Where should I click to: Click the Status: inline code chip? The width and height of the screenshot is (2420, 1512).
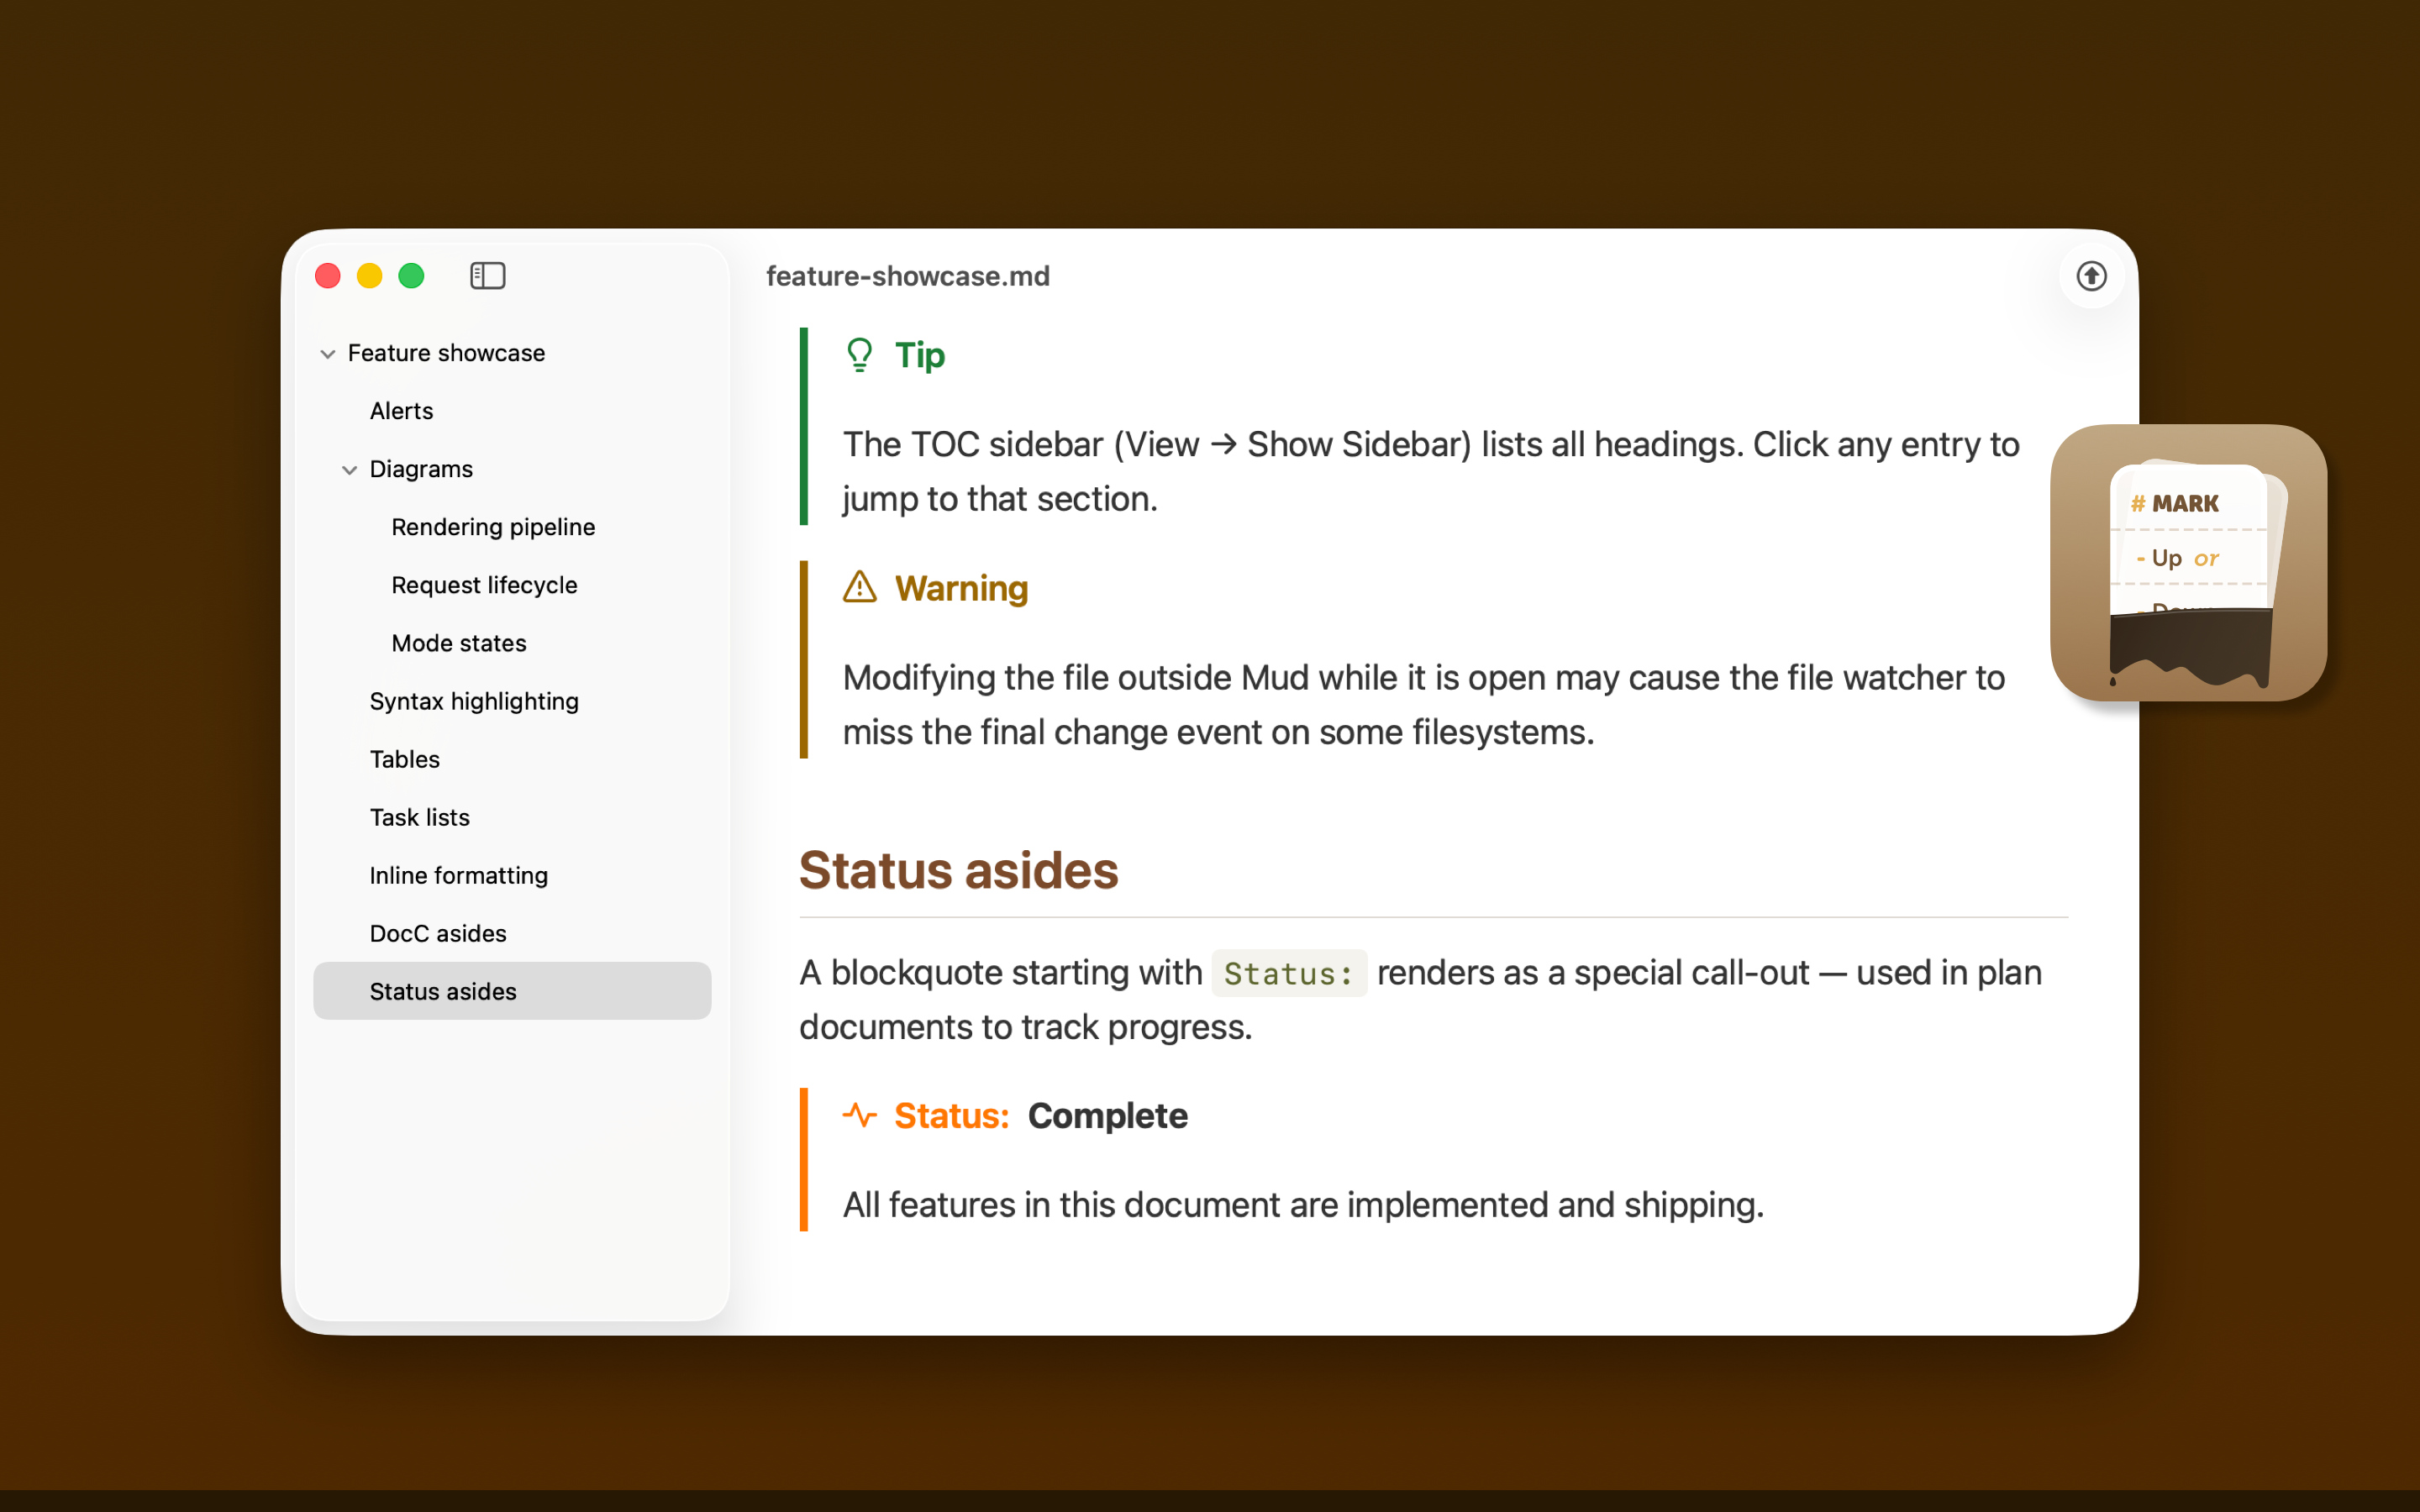[x=1288, y=972]
